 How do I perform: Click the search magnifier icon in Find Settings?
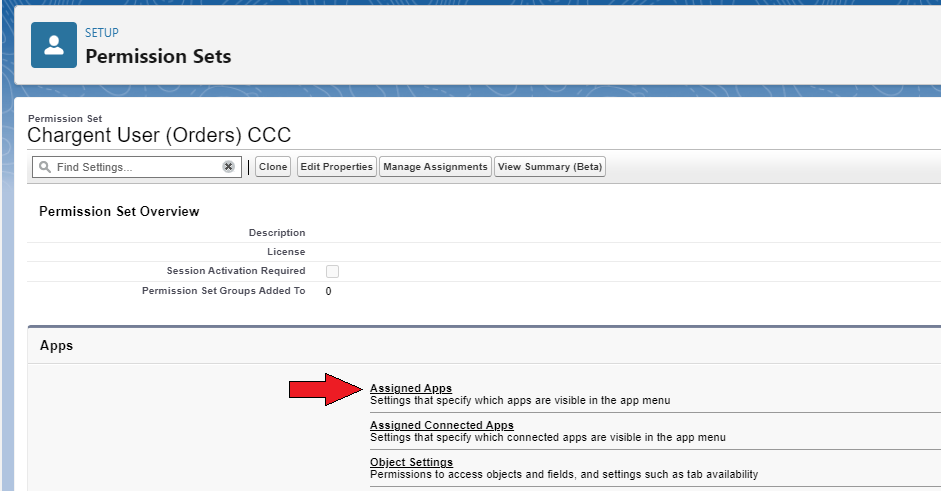coord(44,167)
